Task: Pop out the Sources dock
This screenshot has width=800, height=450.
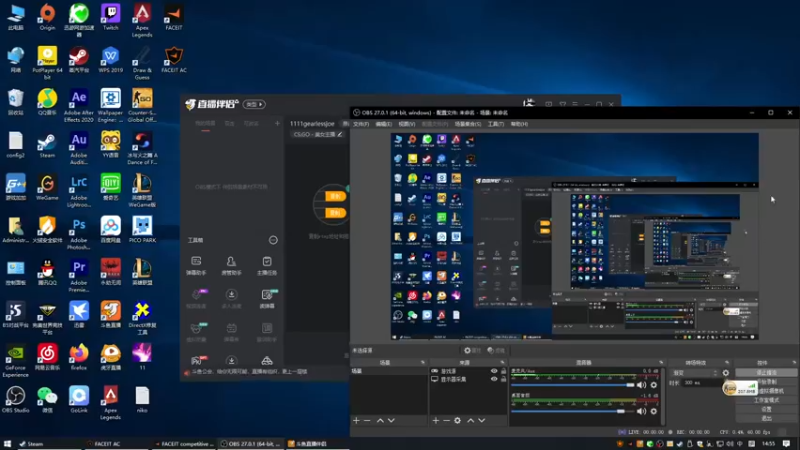Action: tap(502, 362)
